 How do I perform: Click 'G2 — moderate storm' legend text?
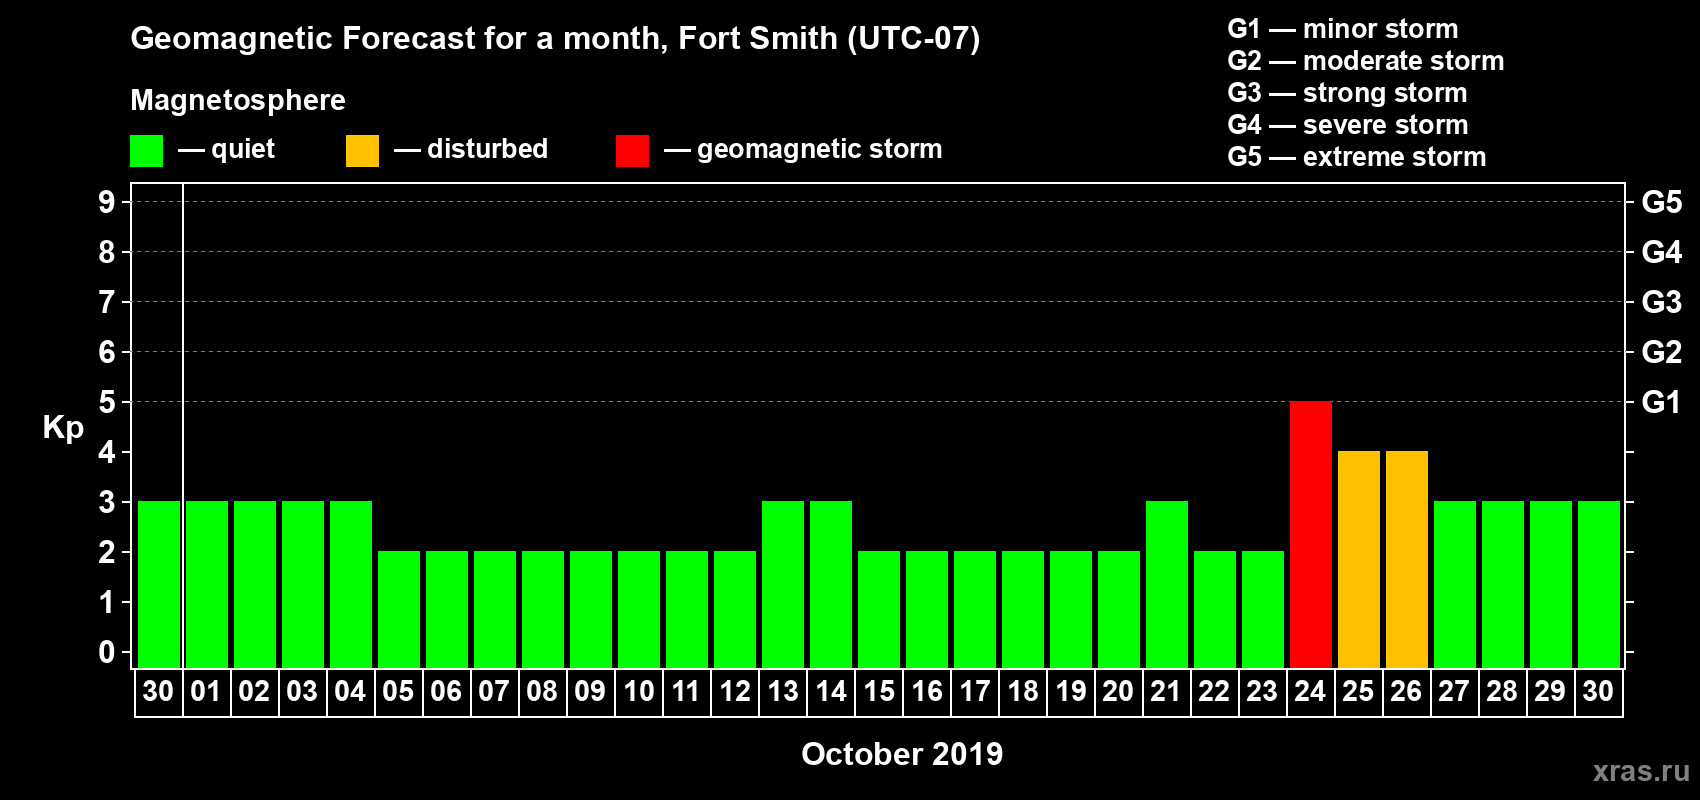click(1365, 61)
